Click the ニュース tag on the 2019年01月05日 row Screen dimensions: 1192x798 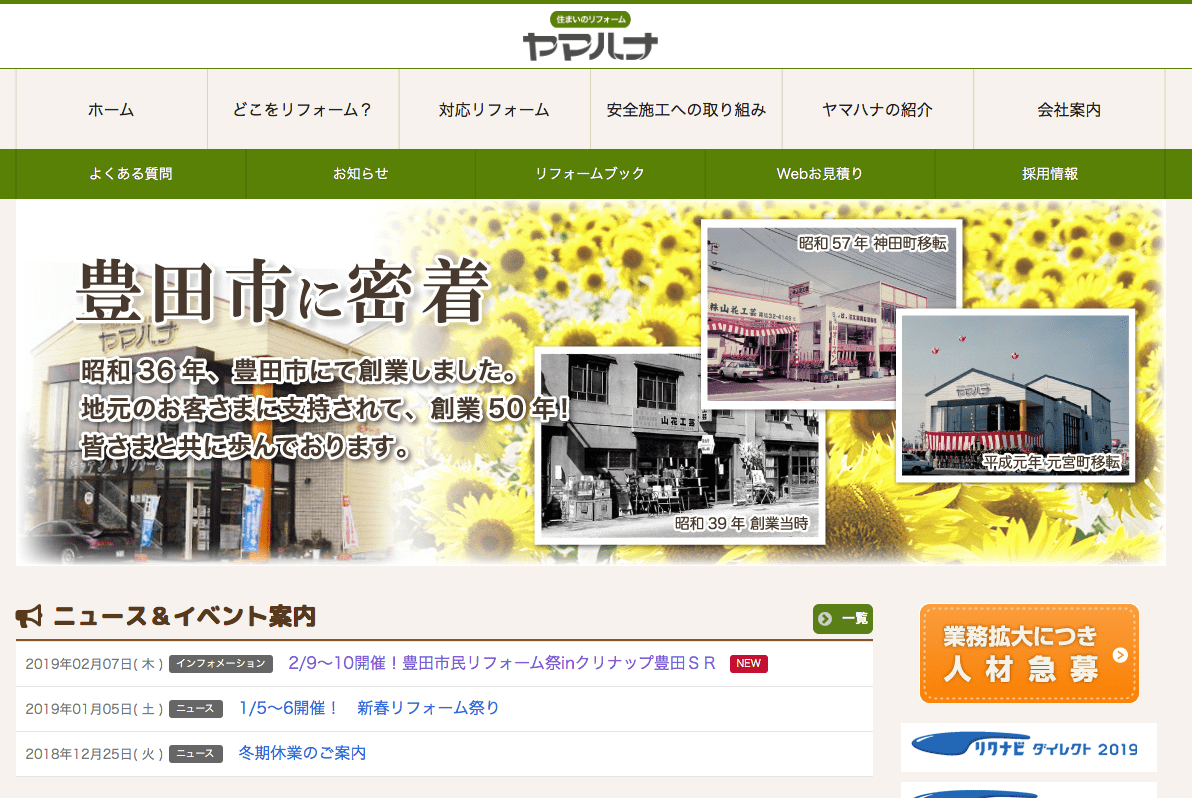point(195,708)
